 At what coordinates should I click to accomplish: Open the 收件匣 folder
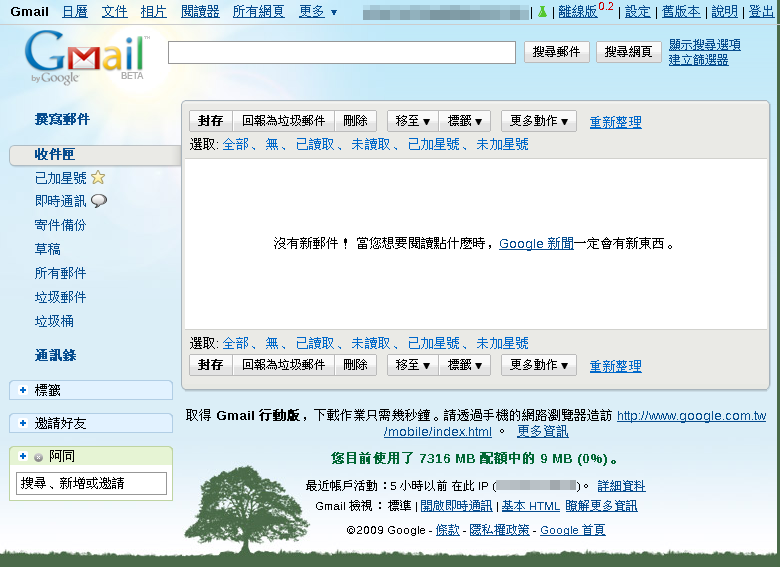click(55, 155)
